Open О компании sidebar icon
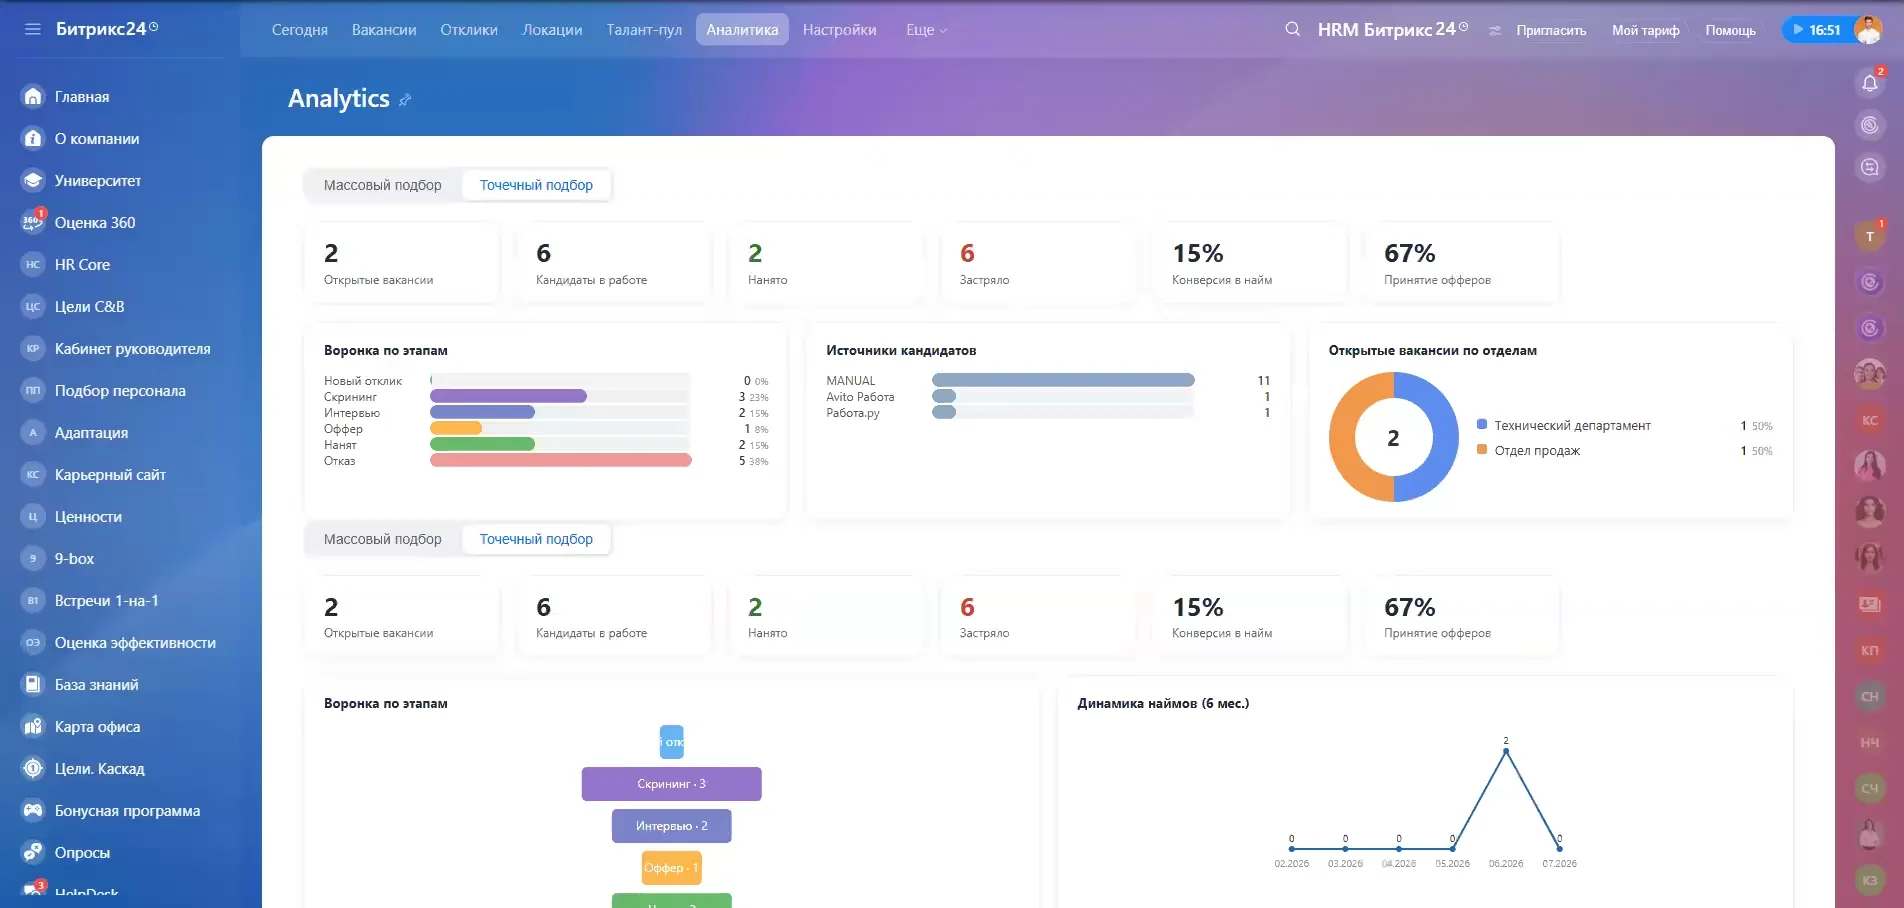The image size is (1904, 908). [x=33, y=138]
